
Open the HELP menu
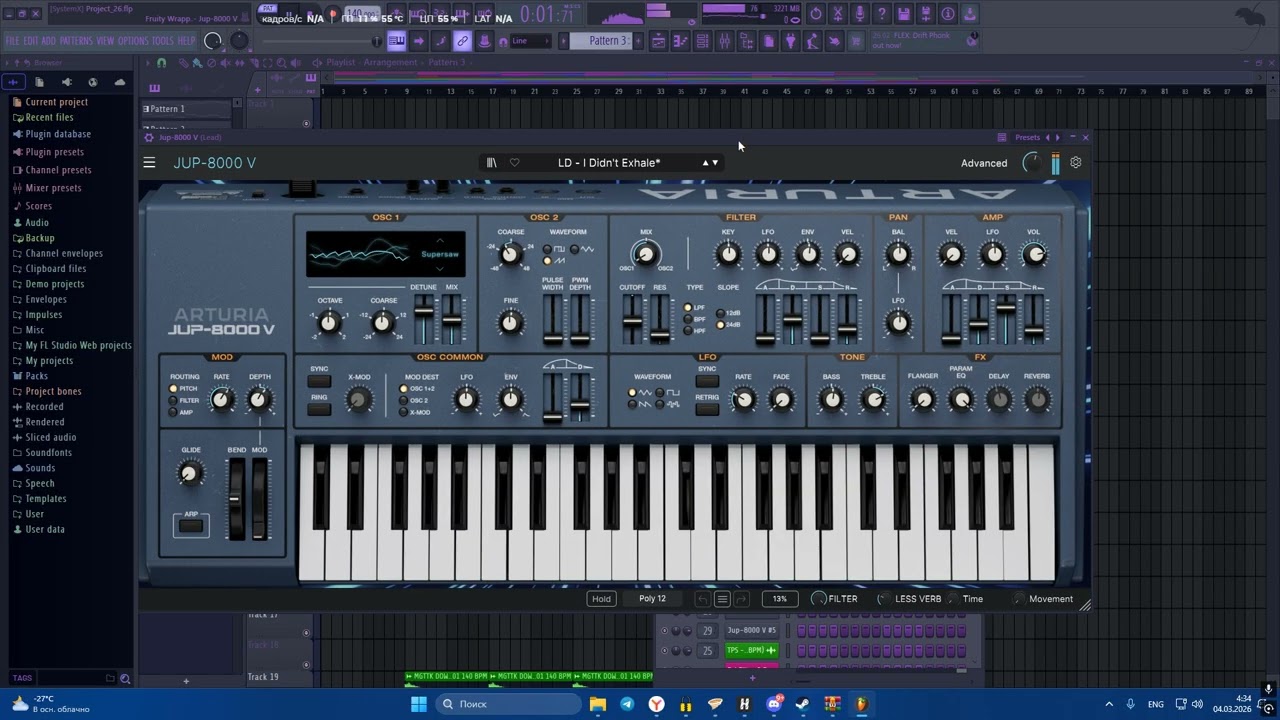(x=186, y=41)
